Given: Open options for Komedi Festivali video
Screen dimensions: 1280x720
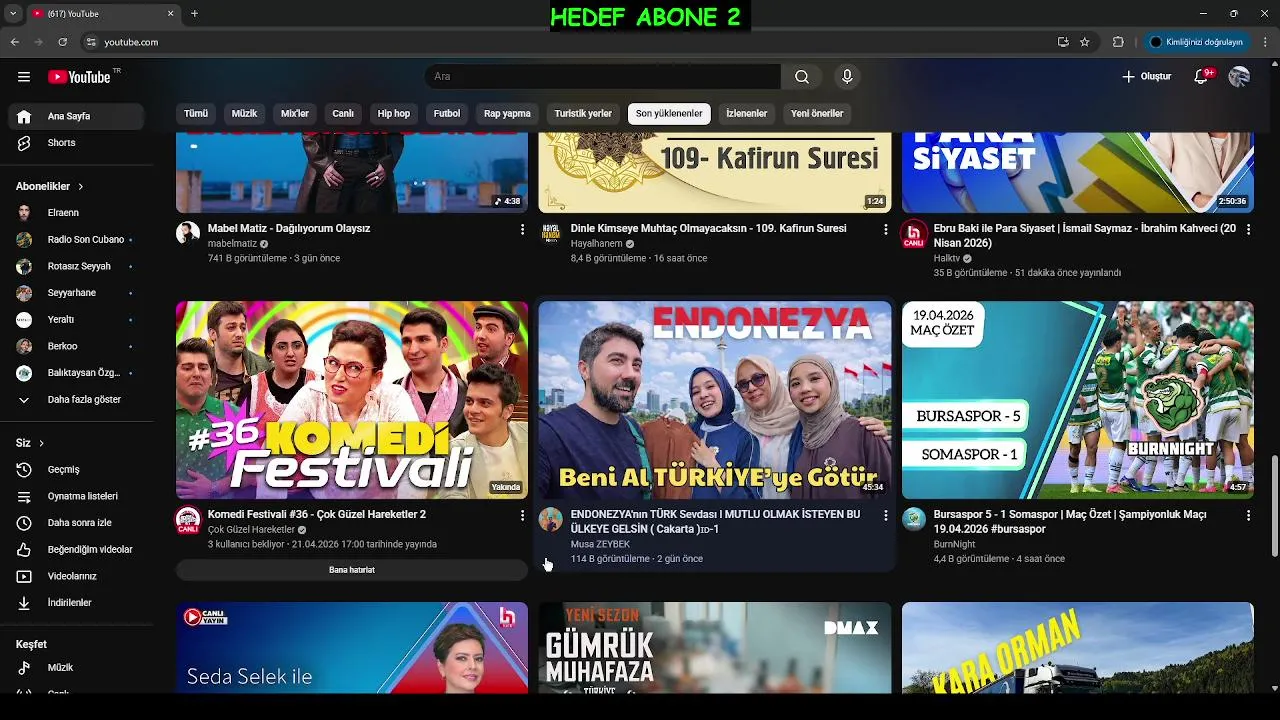Looking at the screenshot, I should coord(522,516).
